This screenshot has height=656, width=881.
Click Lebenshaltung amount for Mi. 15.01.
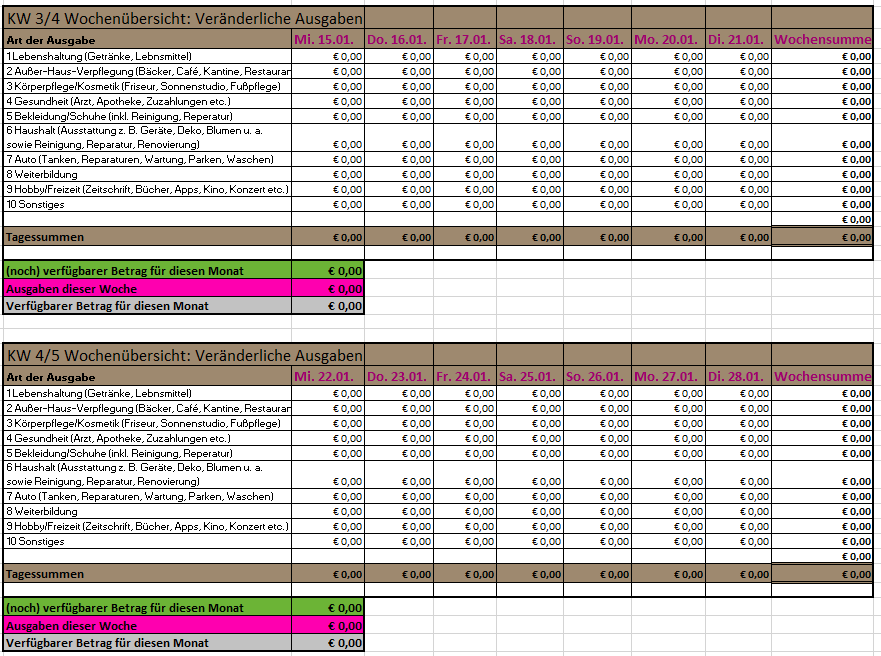[x=328, y=56]
